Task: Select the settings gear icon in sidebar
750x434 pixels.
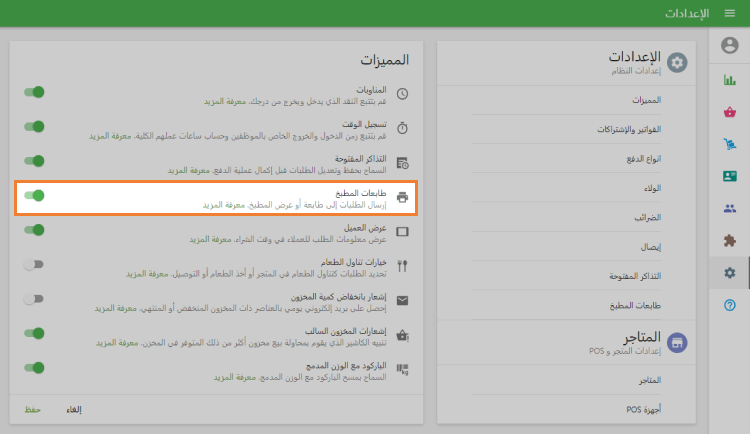Action: (x=729, y=273)
